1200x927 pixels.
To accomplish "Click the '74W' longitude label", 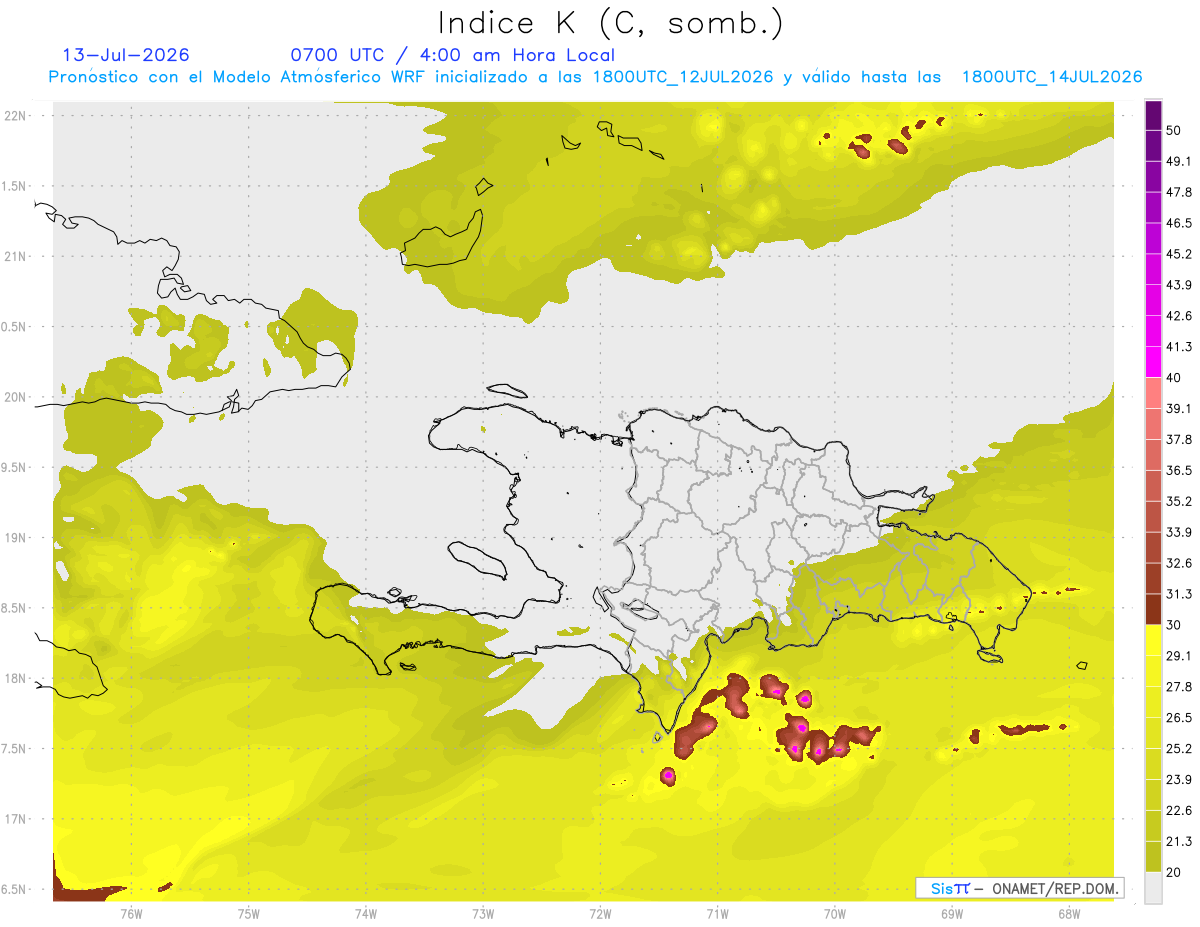I will click(x=366, y=914).
